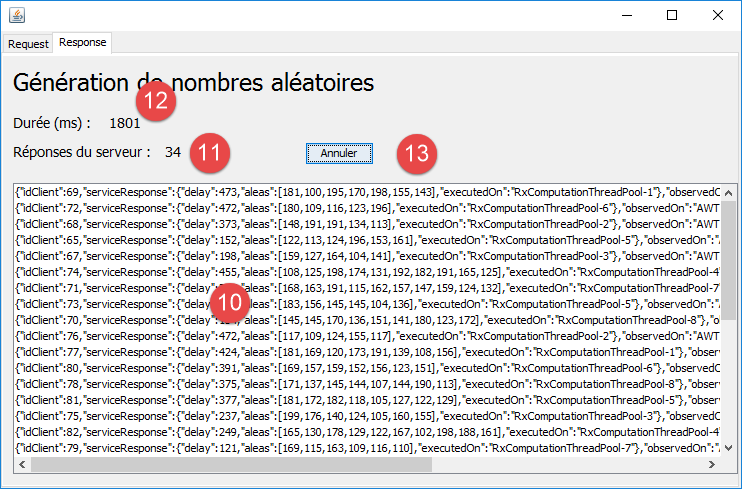Select the response line for idClient 79

pyautogui.click(x=360, y=447)
